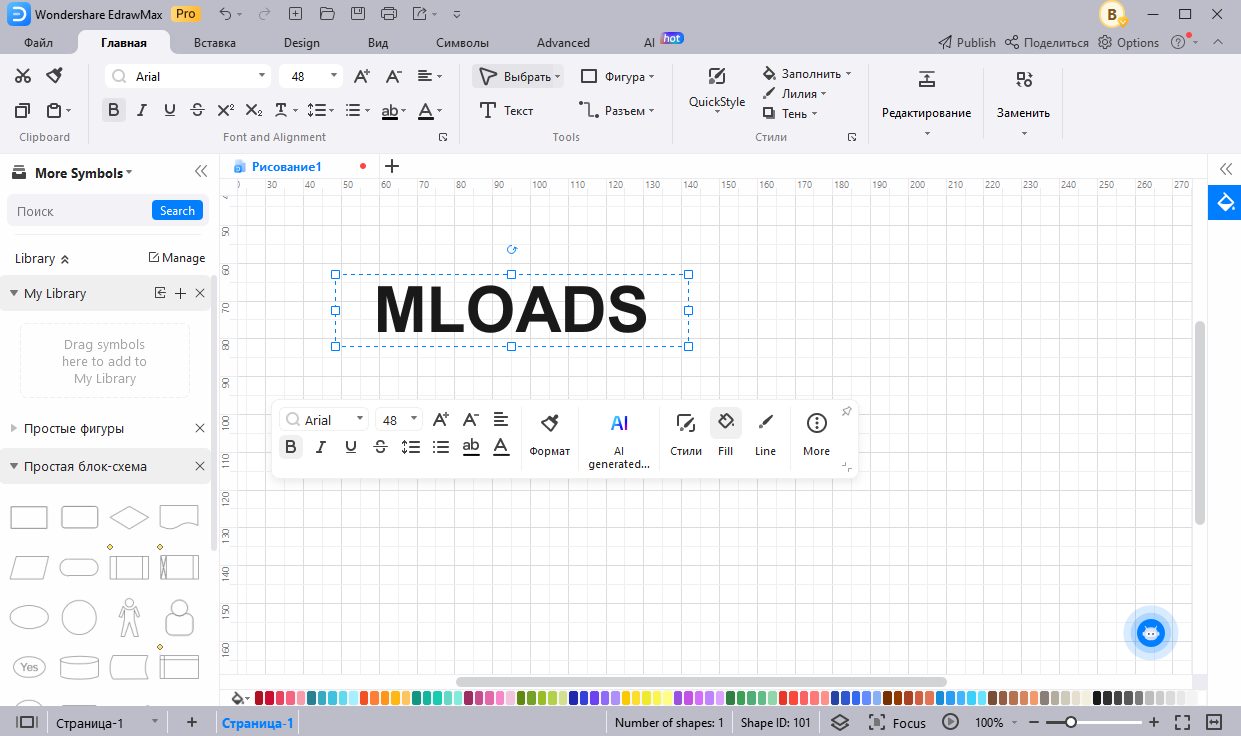Click the blue Search button
The width and height of the screenshot is (1241, 736).
pos(177,211)
